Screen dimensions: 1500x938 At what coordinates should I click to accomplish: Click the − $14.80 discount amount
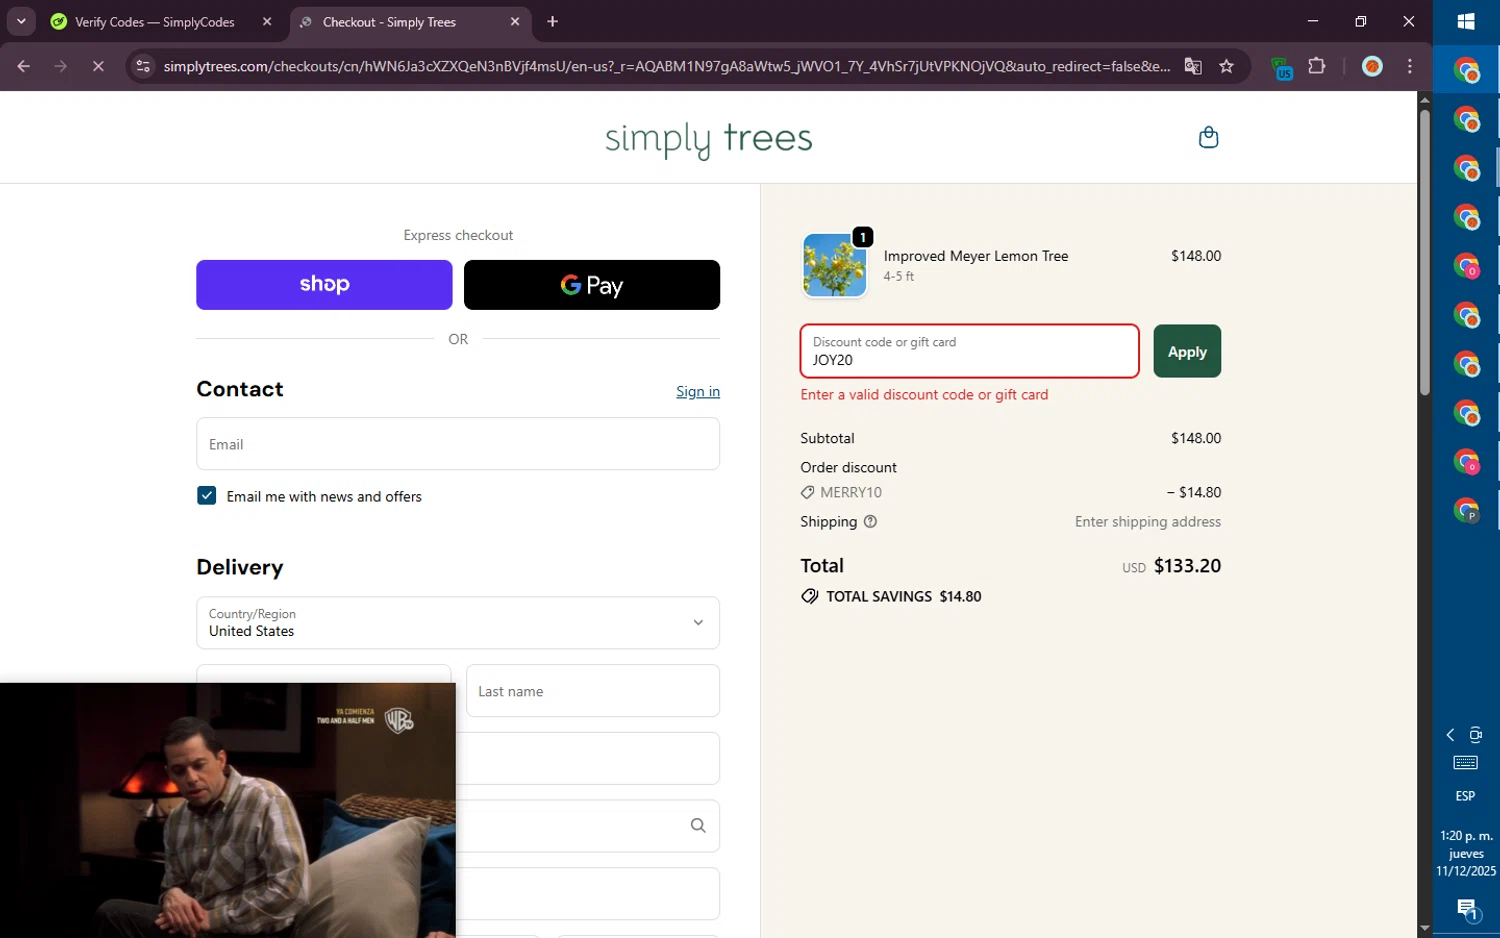[1194, 492]
